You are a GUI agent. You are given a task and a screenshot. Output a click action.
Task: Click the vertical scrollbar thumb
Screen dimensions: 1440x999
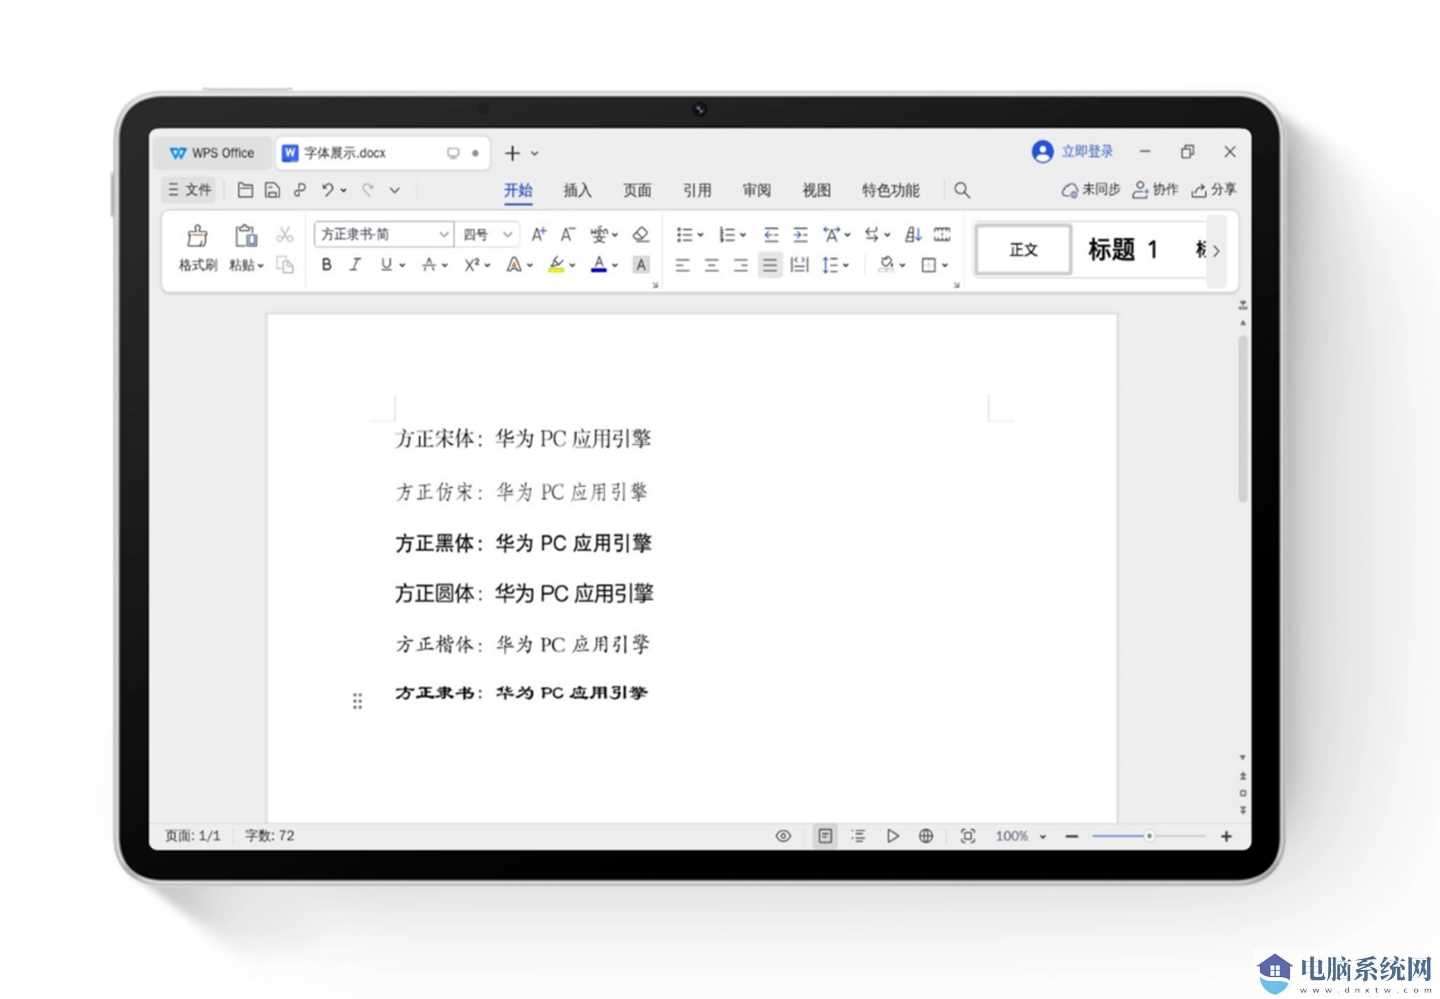[1243, 418]
